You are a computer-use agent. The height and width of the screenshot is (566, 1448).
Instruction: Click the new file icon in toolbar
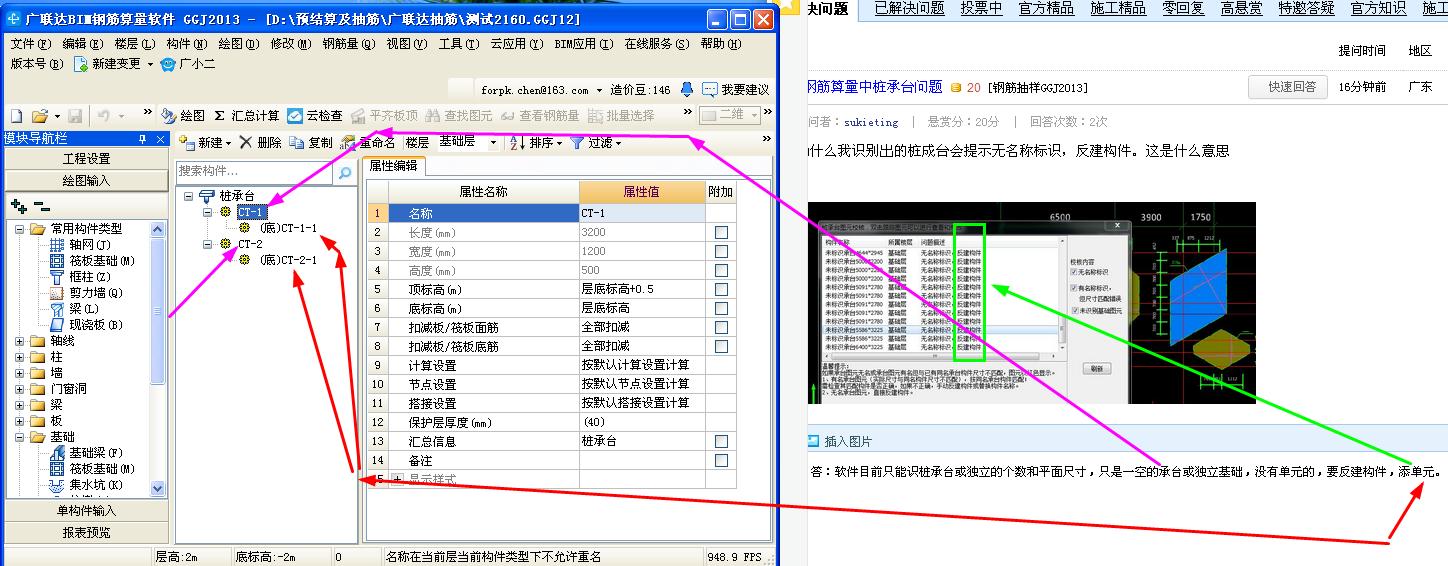pyautogui.click(x=16, y=116)
